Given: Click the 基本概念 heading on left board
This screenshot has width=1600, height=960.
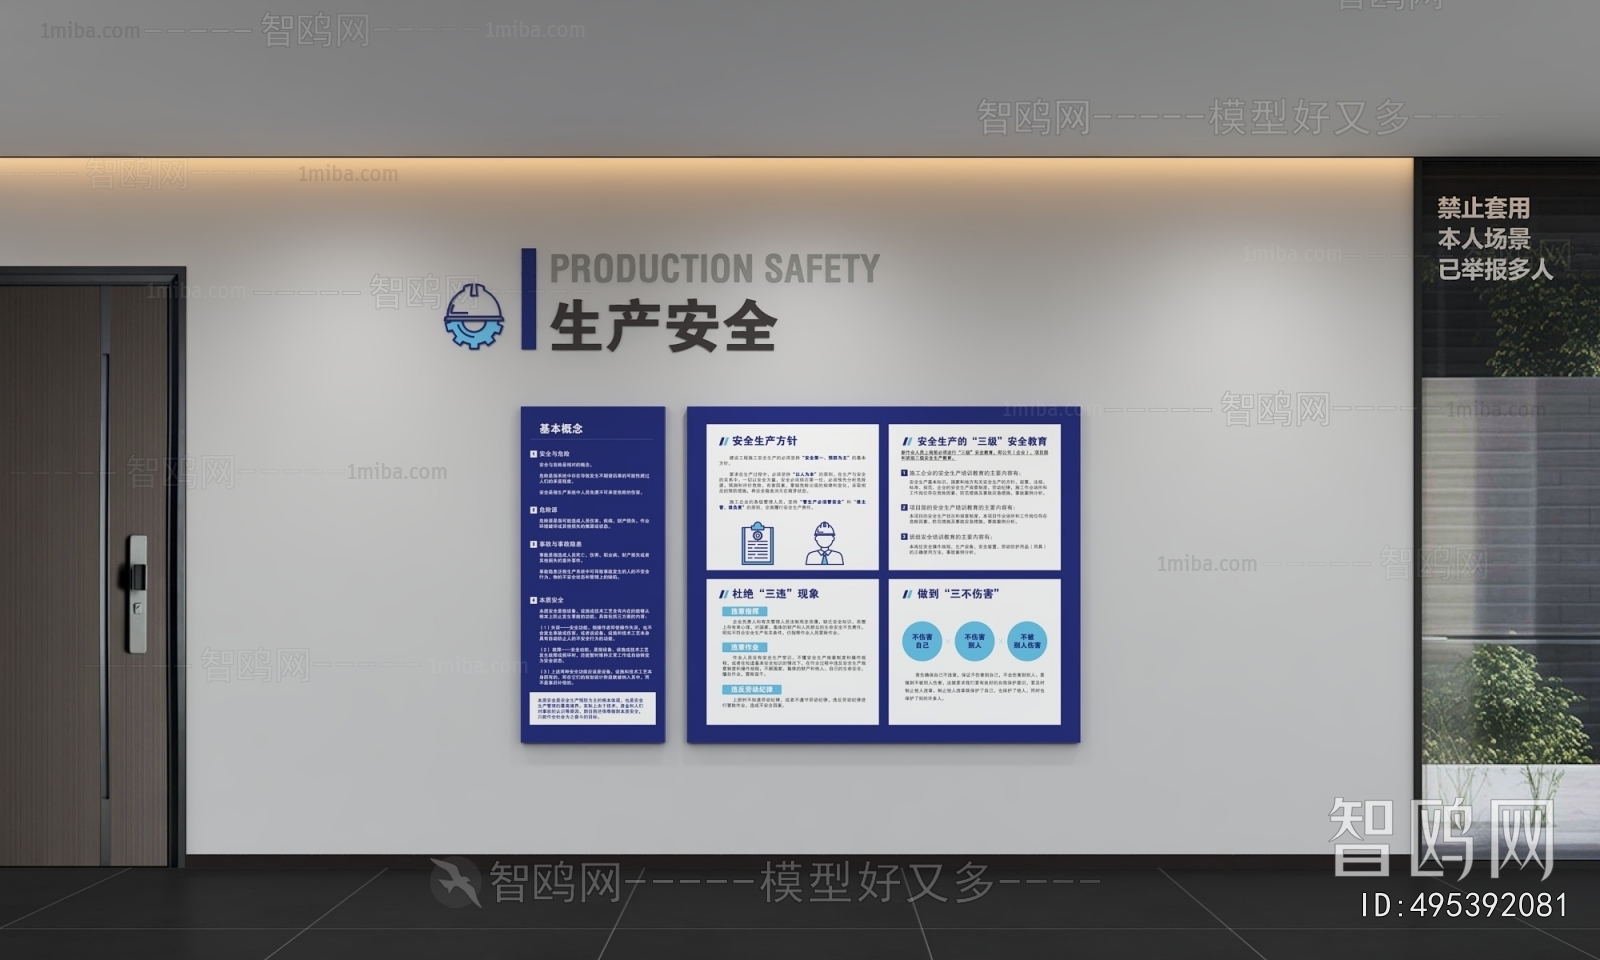Looking at the screenshot, I should [561, 429].
